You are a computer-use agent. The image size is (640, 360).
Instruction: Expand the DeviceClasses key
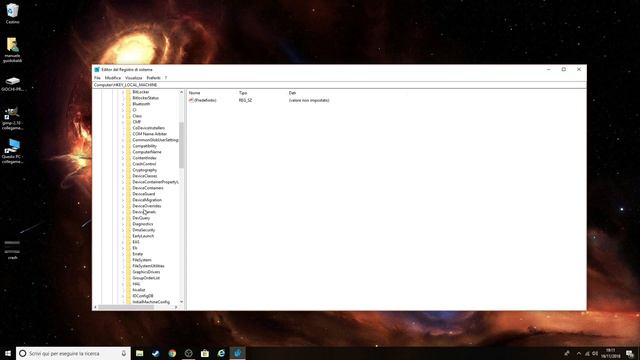point(123,176)
